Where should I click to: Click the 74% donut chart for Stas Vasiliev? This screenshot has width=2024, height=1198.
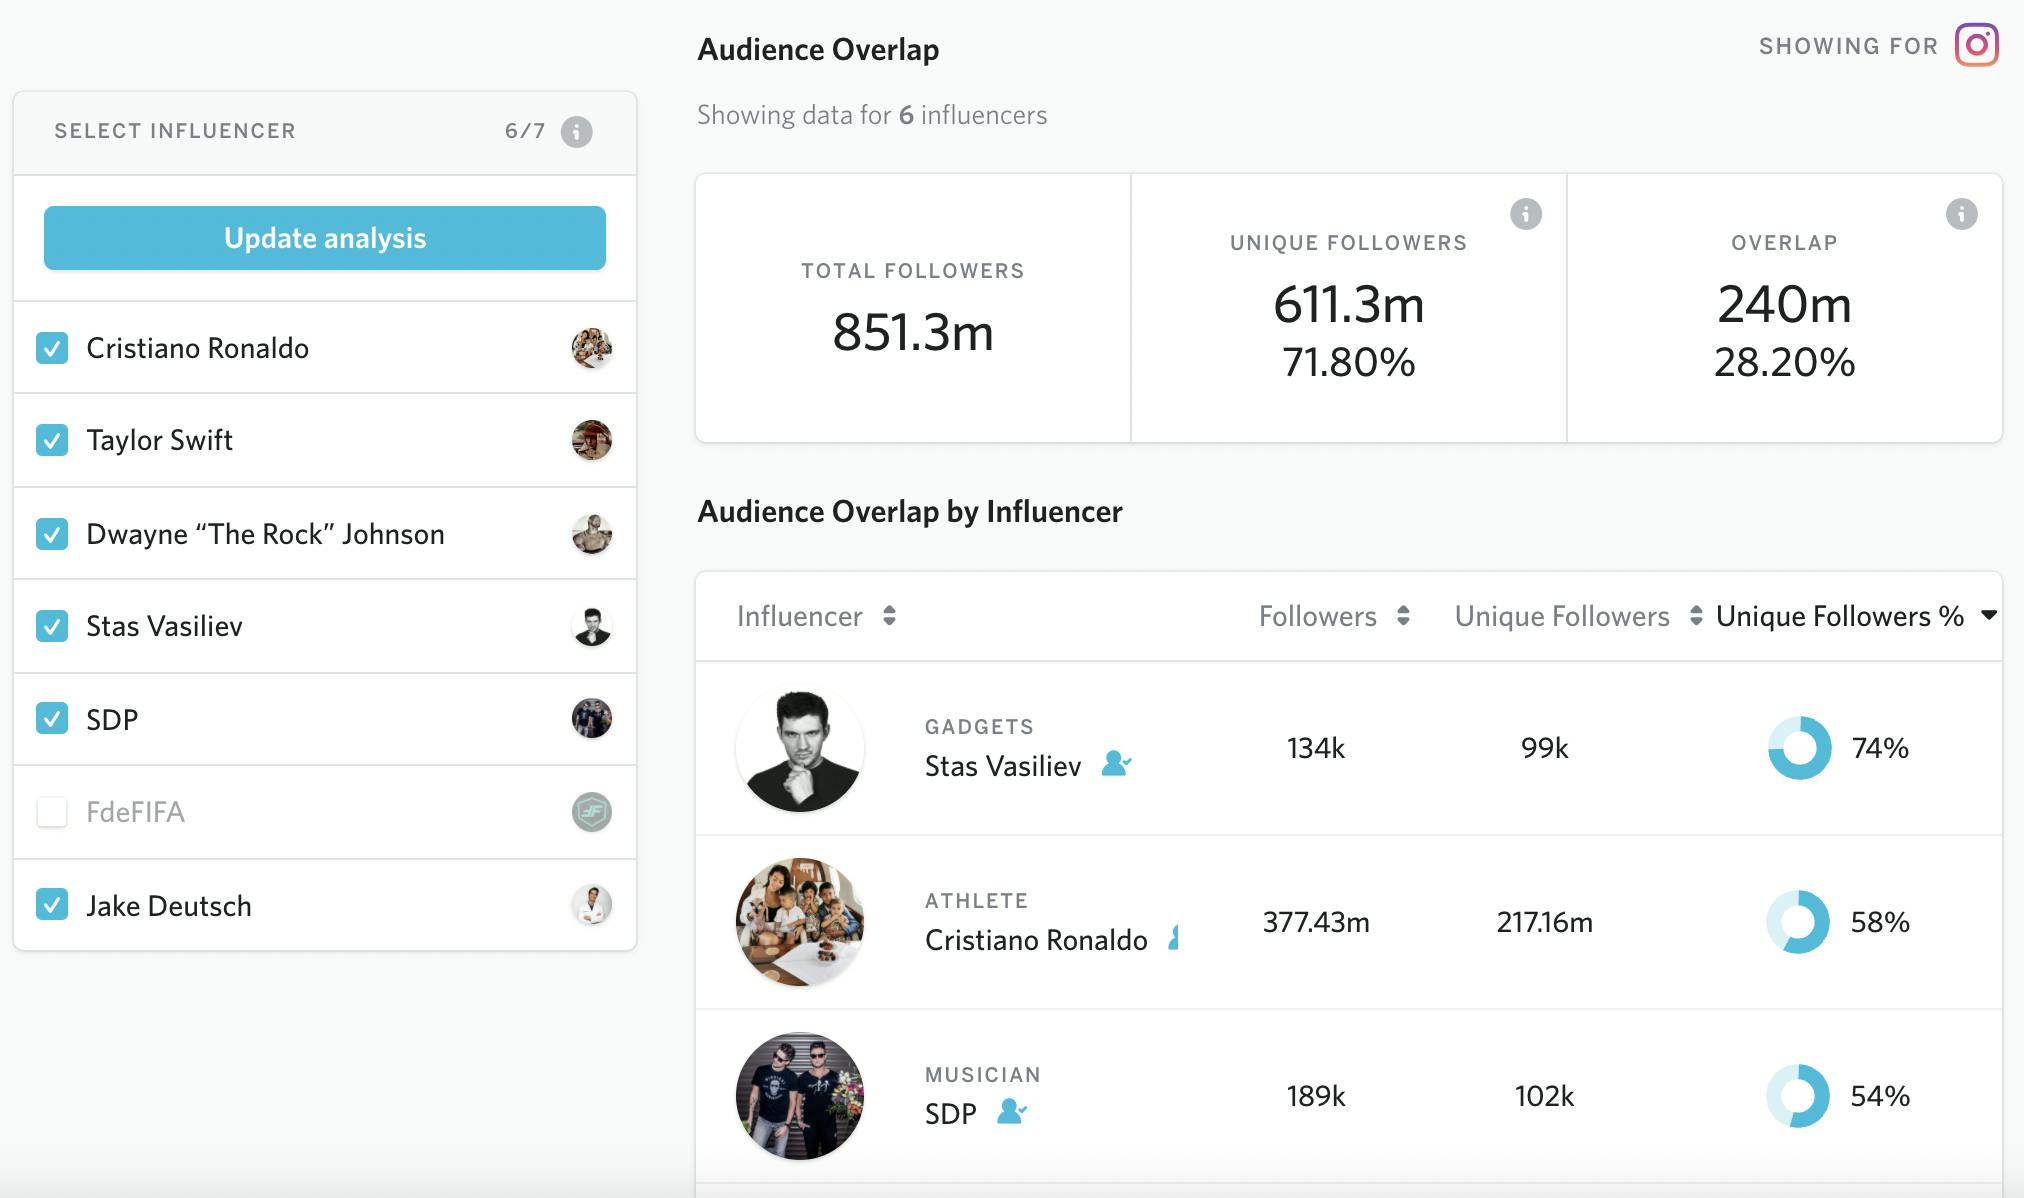coord(1799,747)
